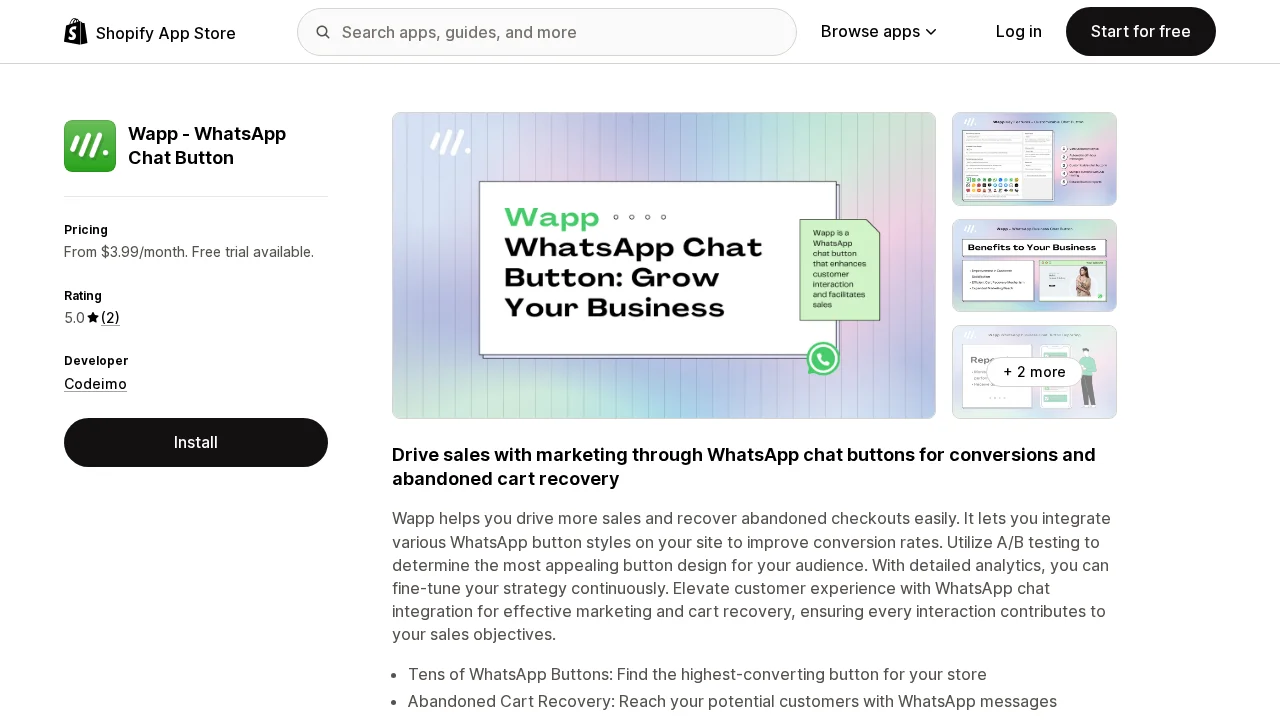Click the Start for free button
The height and width of the screenshot is (720, 1280).
(1141, 32)
